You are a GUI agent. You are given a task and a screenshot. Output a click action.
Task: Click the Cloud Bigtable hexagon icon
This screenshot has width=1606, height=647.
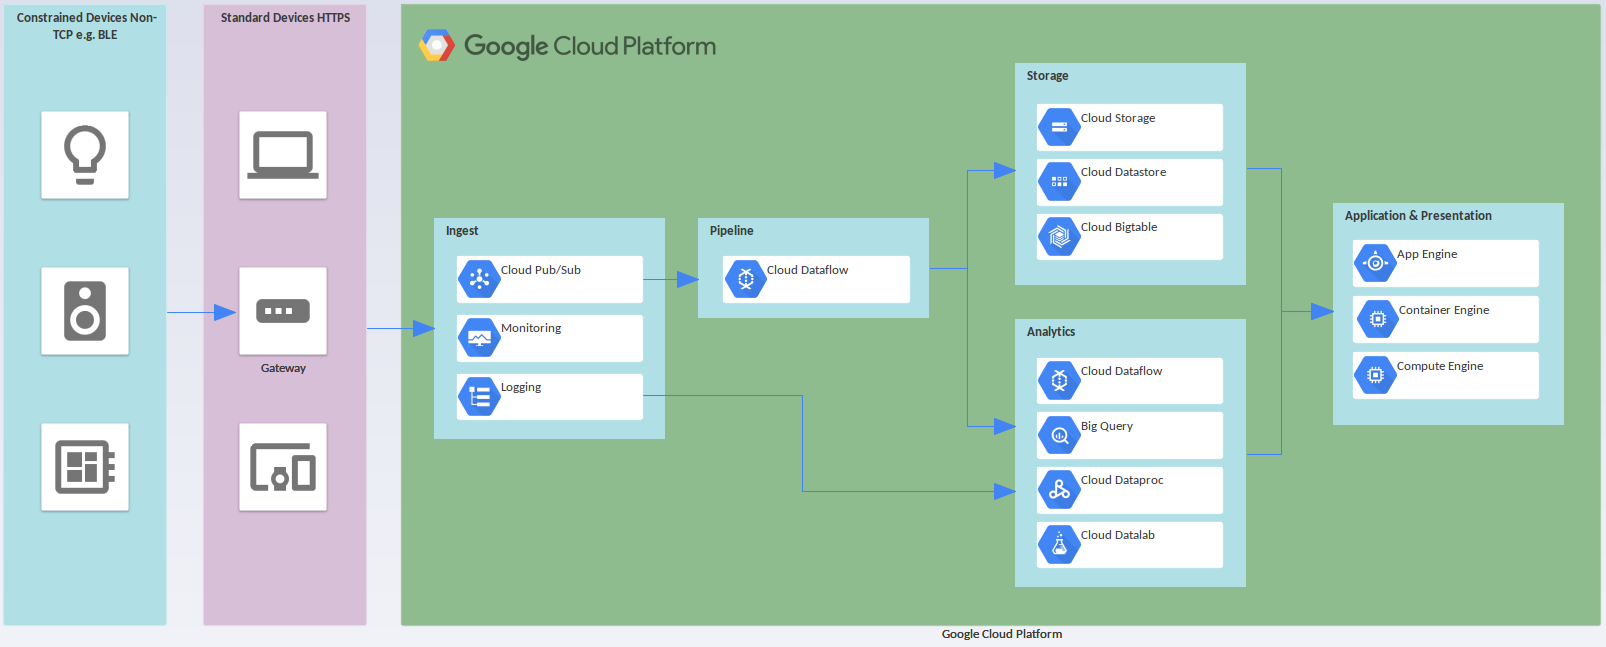tap(1059, 237)
